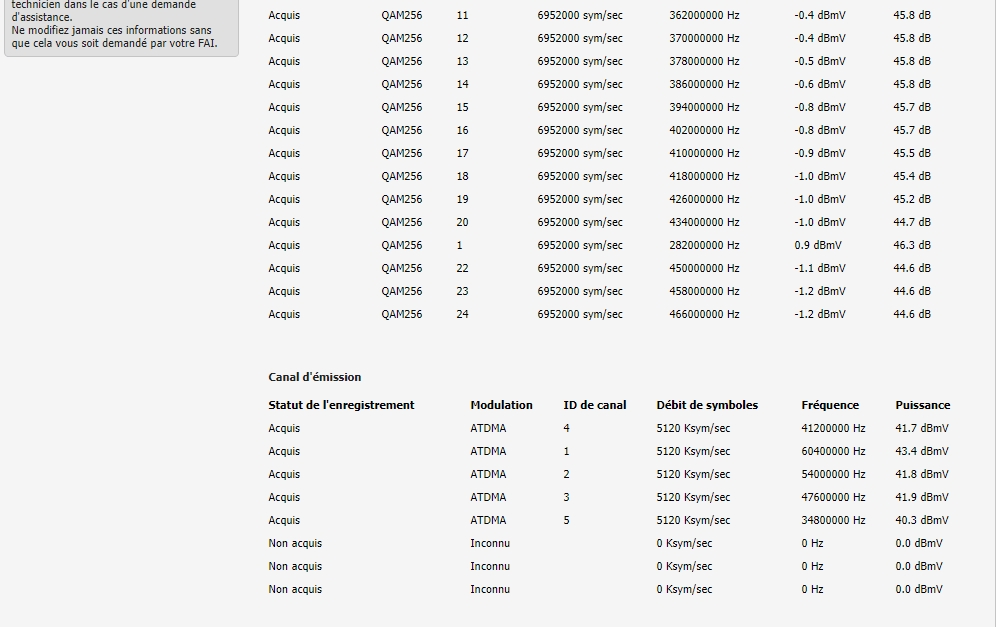Image resolution: width=998 pixels, height=627 pixels.
Task: Select the "Débit de symboles" column header
Action: pyautogui.click(x=707, y=405)
